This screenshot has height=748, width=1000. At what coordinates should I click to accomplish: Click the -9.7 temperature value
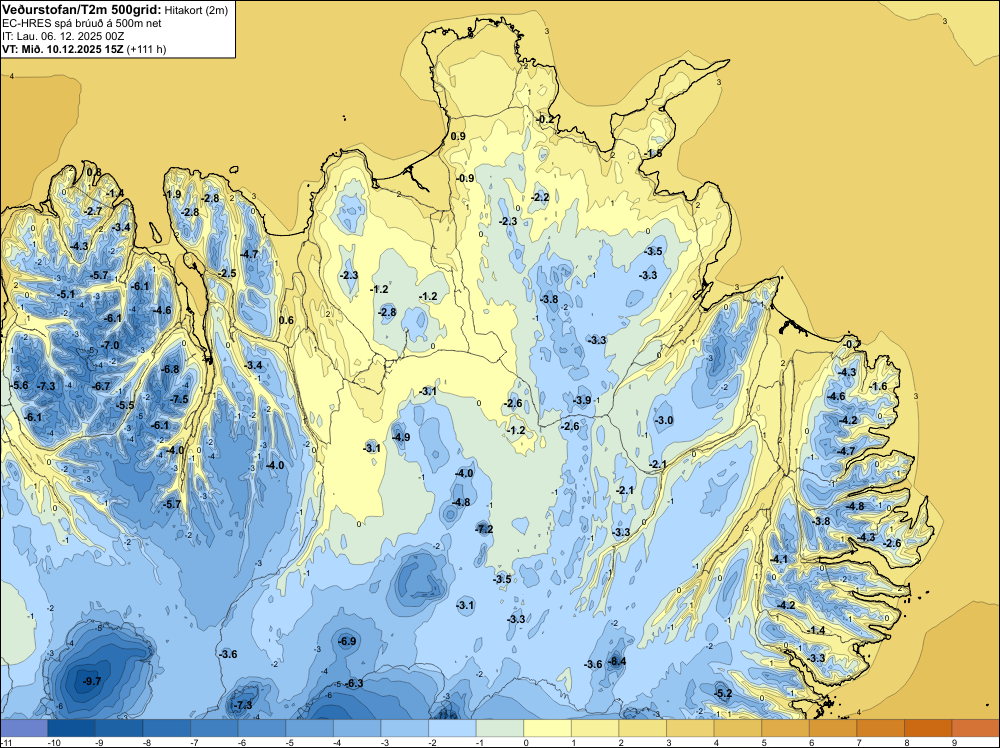(x=92, y=681)
